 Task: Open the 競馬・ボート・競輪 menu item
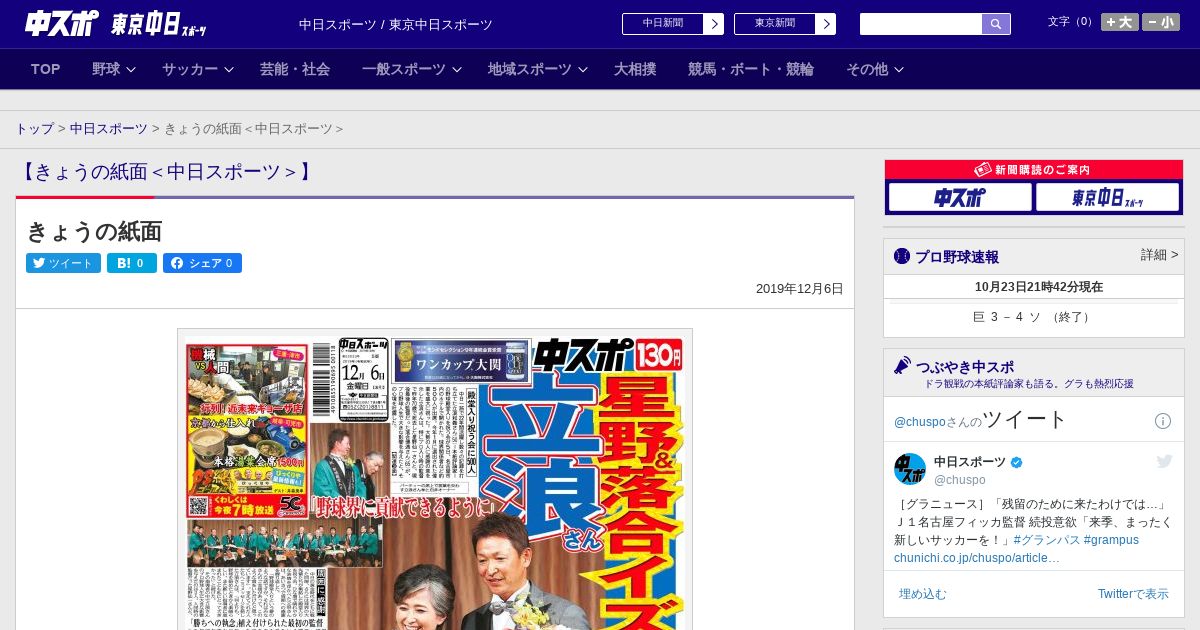[750, 69]
